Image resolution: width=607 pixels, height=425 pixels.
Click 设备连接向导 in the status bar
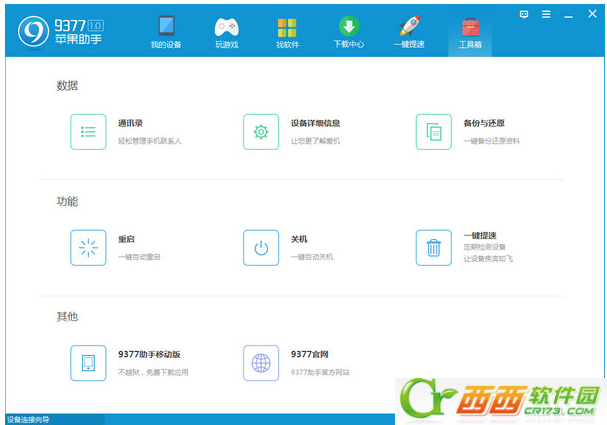(x=28, y=420)
